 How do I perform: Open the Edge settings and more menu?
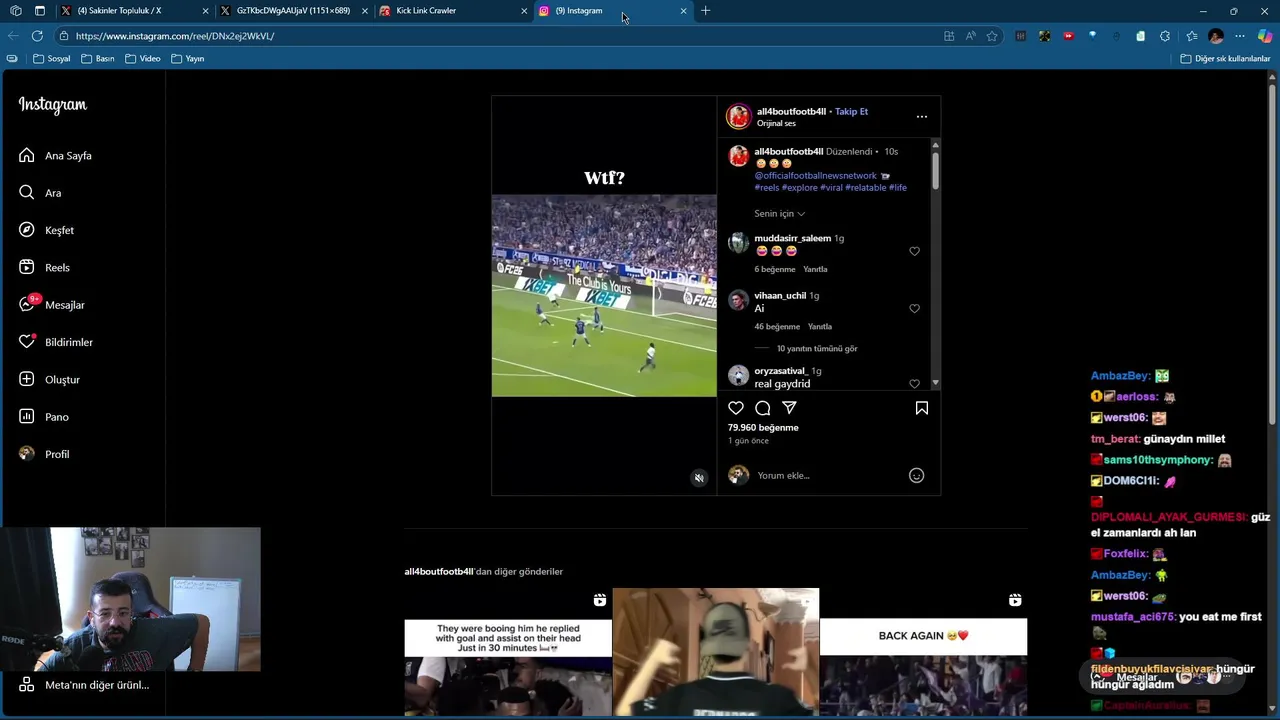coord(1240,36)
